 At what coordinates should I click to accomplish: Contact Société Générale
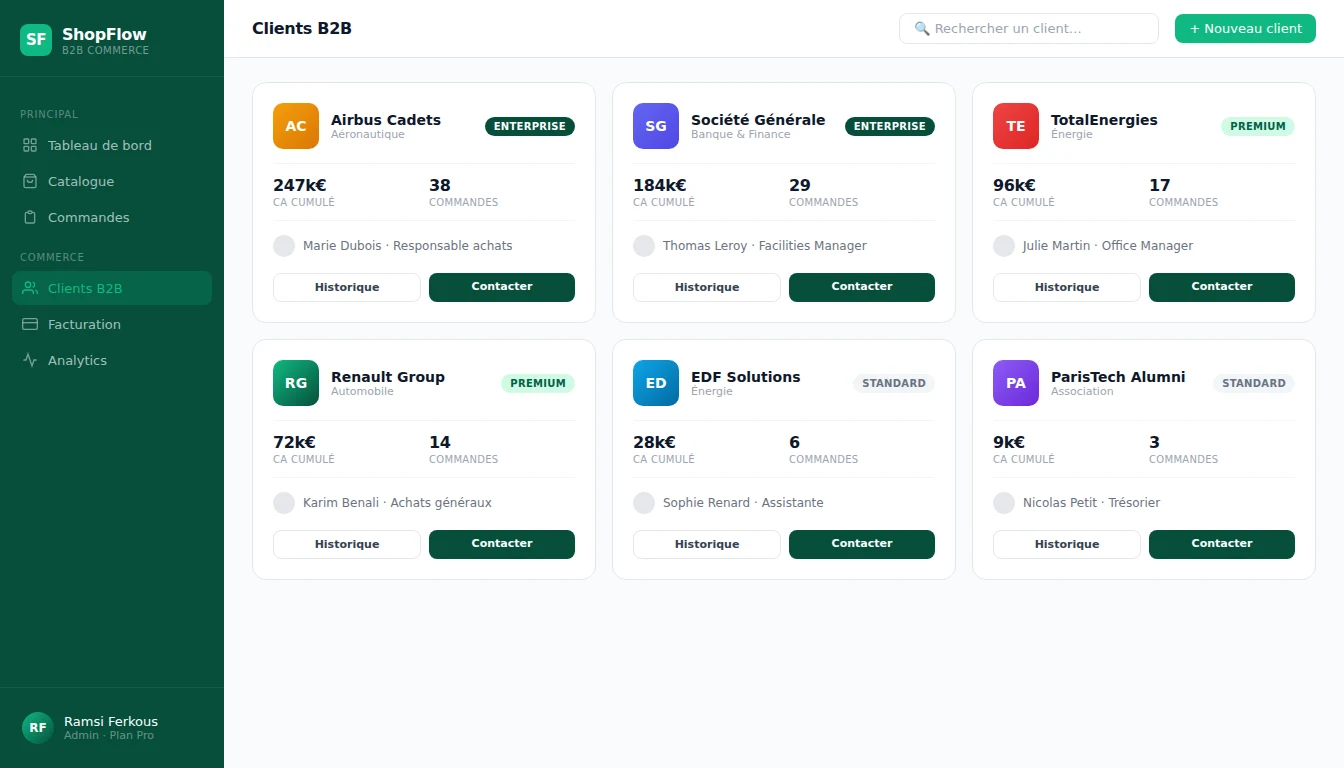862,287
